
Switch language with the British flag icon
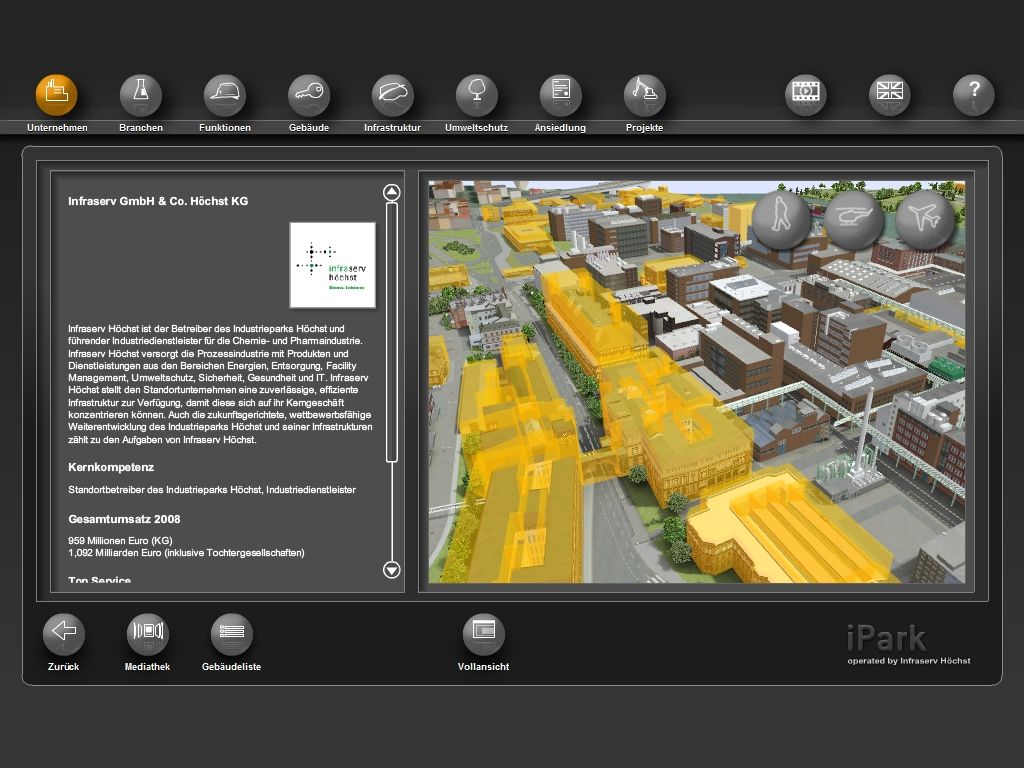tap(889, 95)
